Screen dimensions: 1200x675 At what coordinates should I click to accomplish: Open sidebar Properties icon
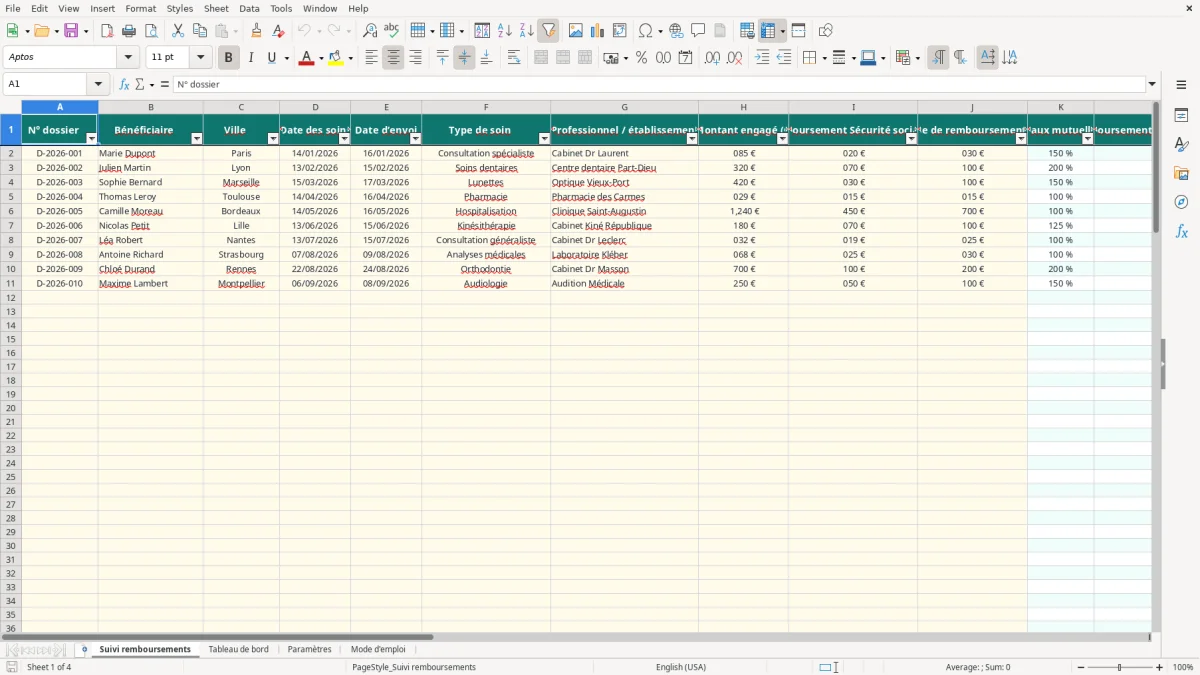click(x=1181, y=115)
